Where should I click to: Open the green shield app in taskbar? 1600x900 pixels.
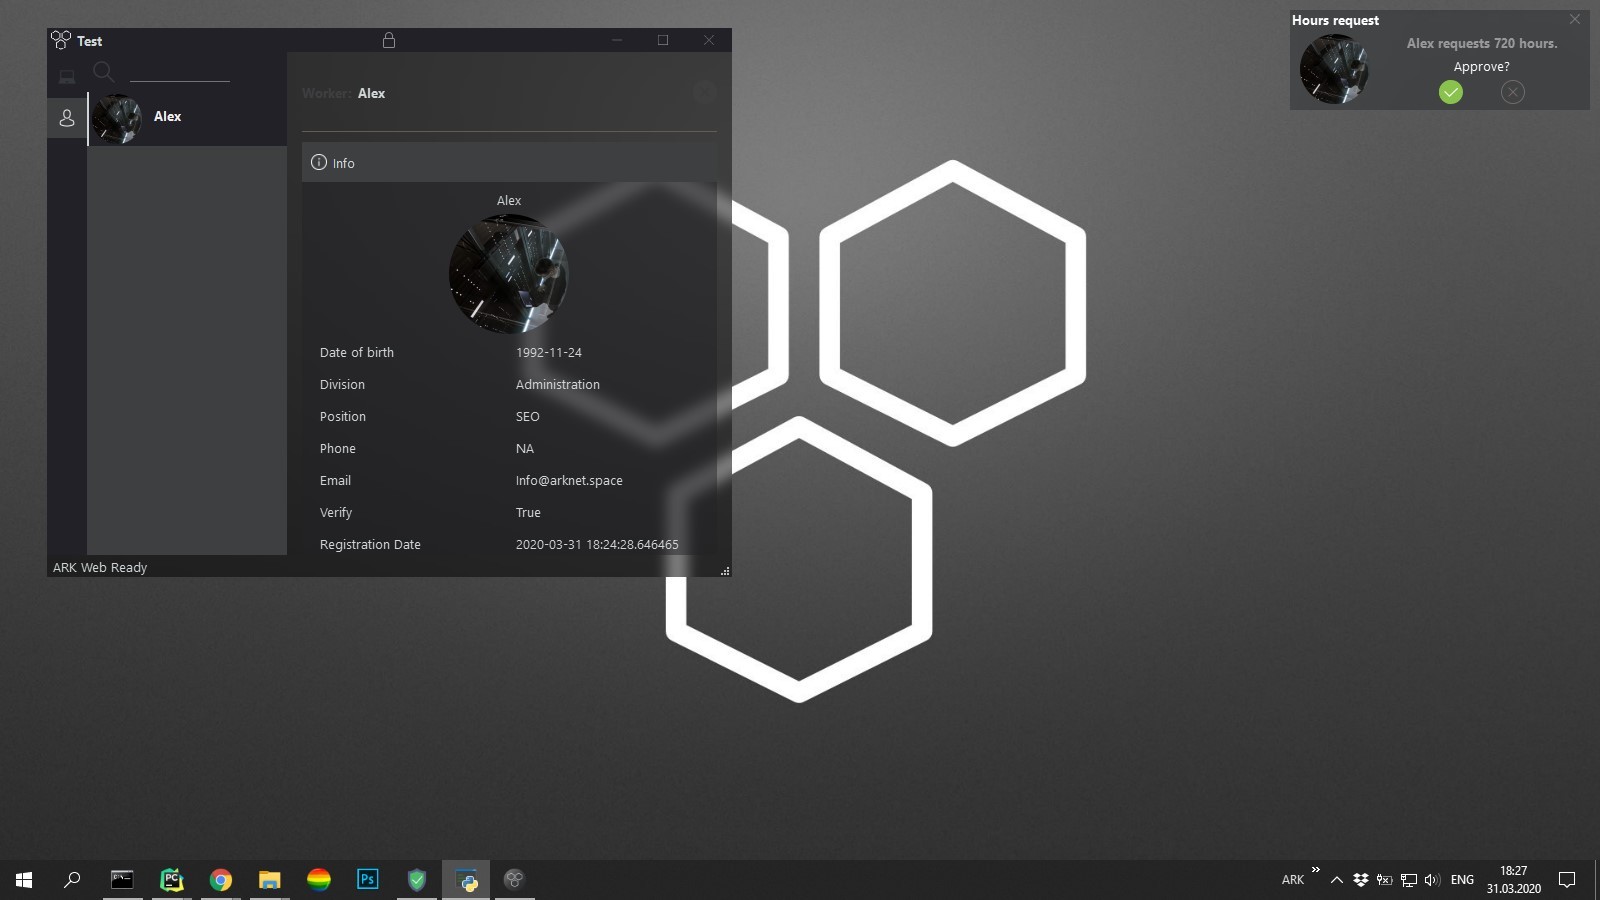click(x=417, y=880)
